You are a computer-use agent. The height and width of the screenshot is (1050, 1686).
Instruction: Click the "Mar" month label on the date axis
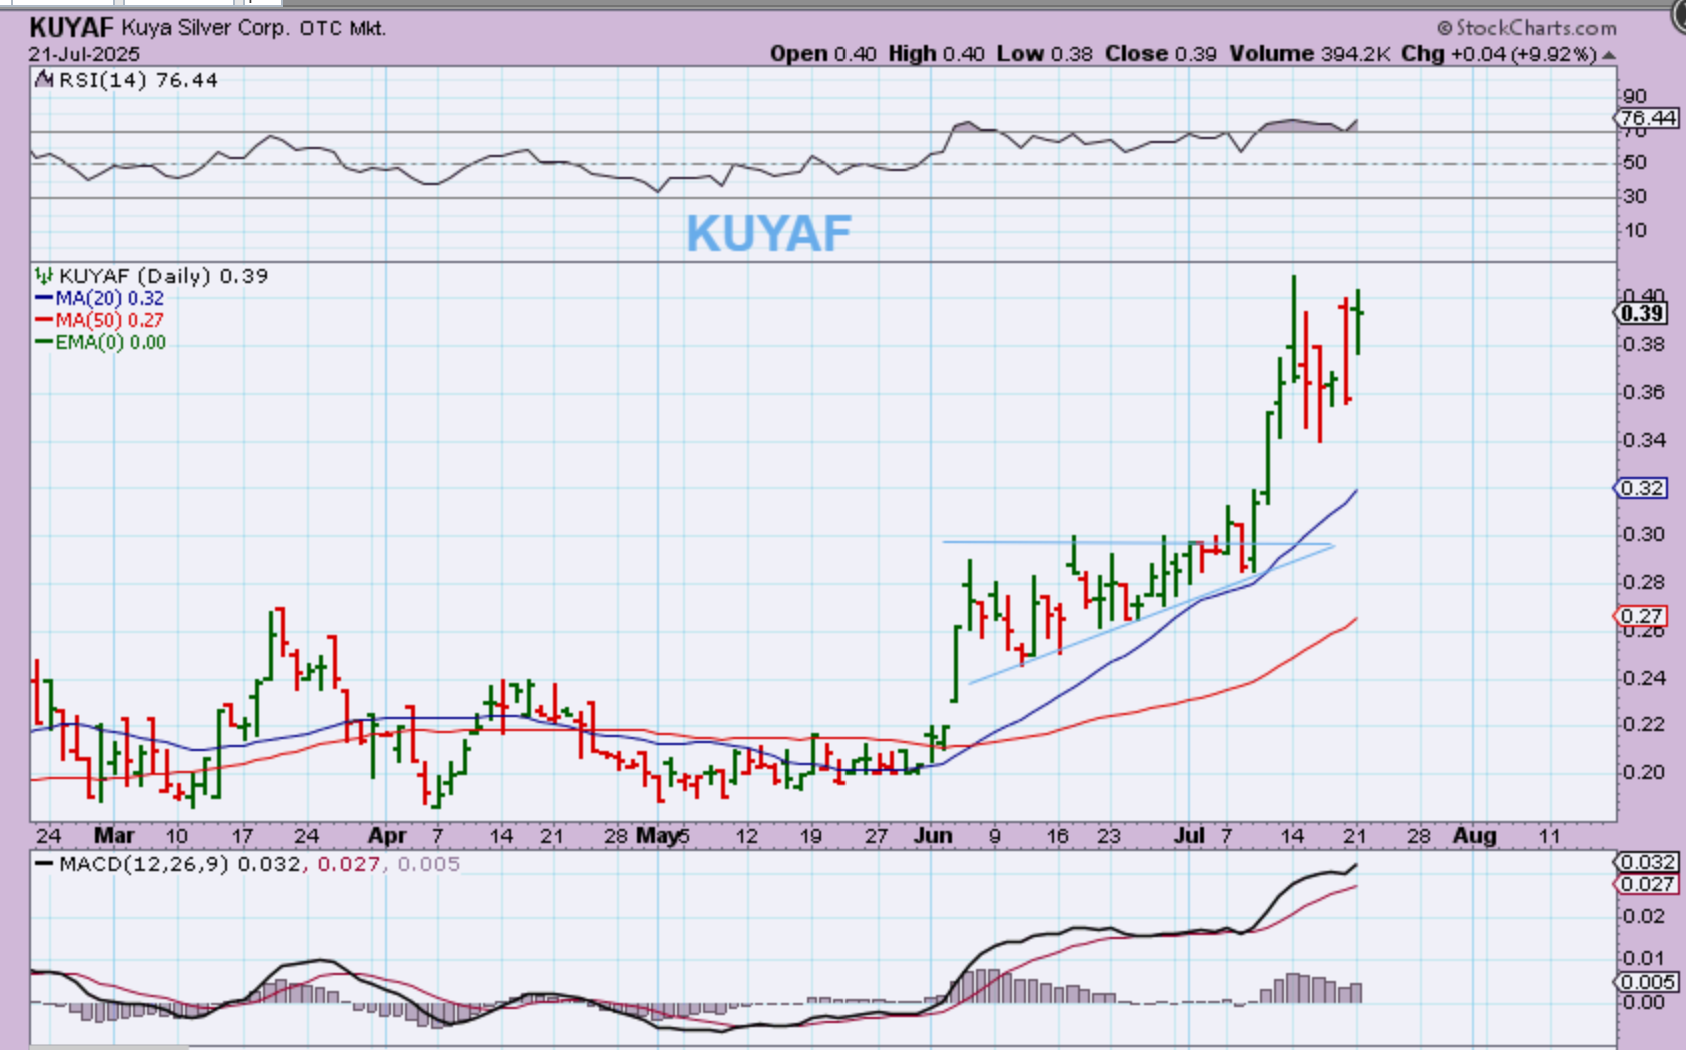pyautogui.click(x=114, y=835)
